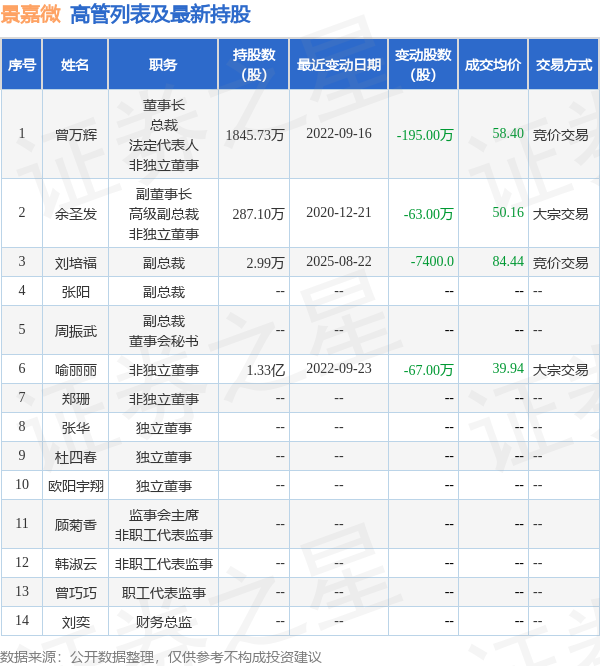The height and width of the screenshot is (666, 600).
Task: Select the name 曾巧巧
Action: 76,593
